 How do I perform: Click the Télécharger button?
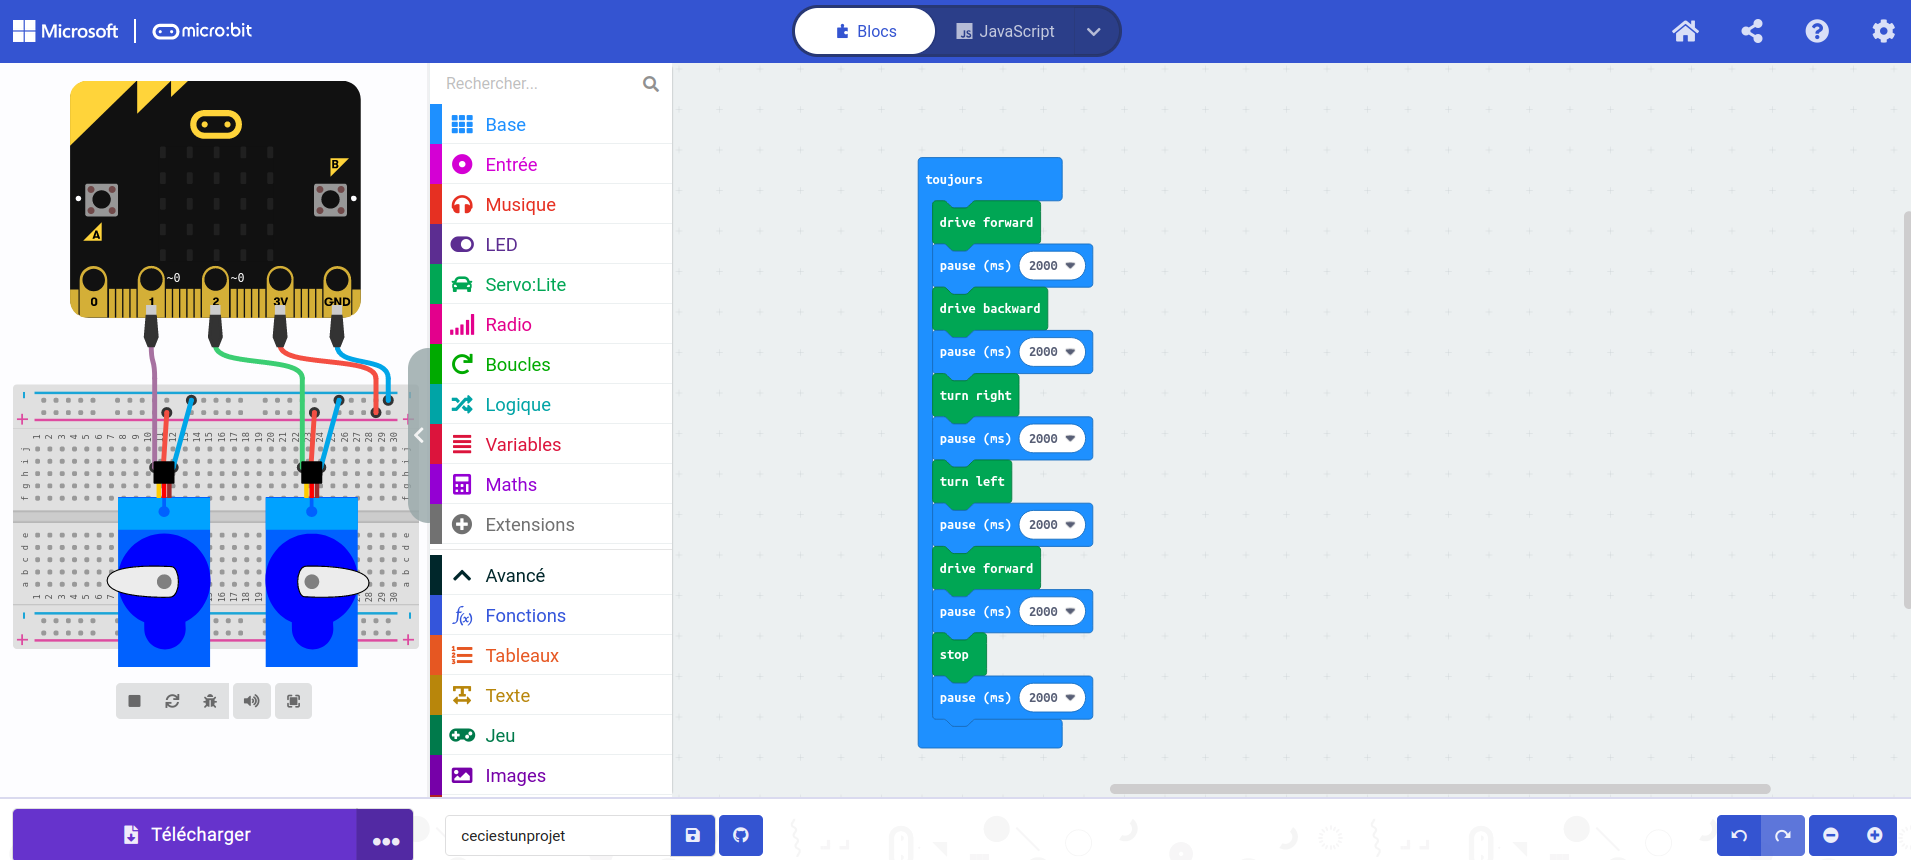(x=186, y=835)
